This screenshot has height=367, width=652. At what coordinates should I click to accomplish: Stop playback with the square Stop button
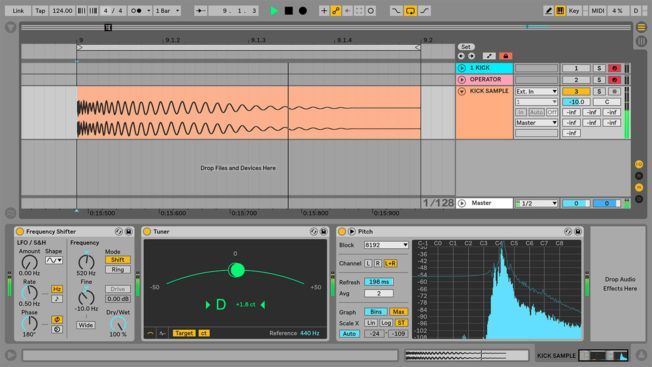pos(289,11)
